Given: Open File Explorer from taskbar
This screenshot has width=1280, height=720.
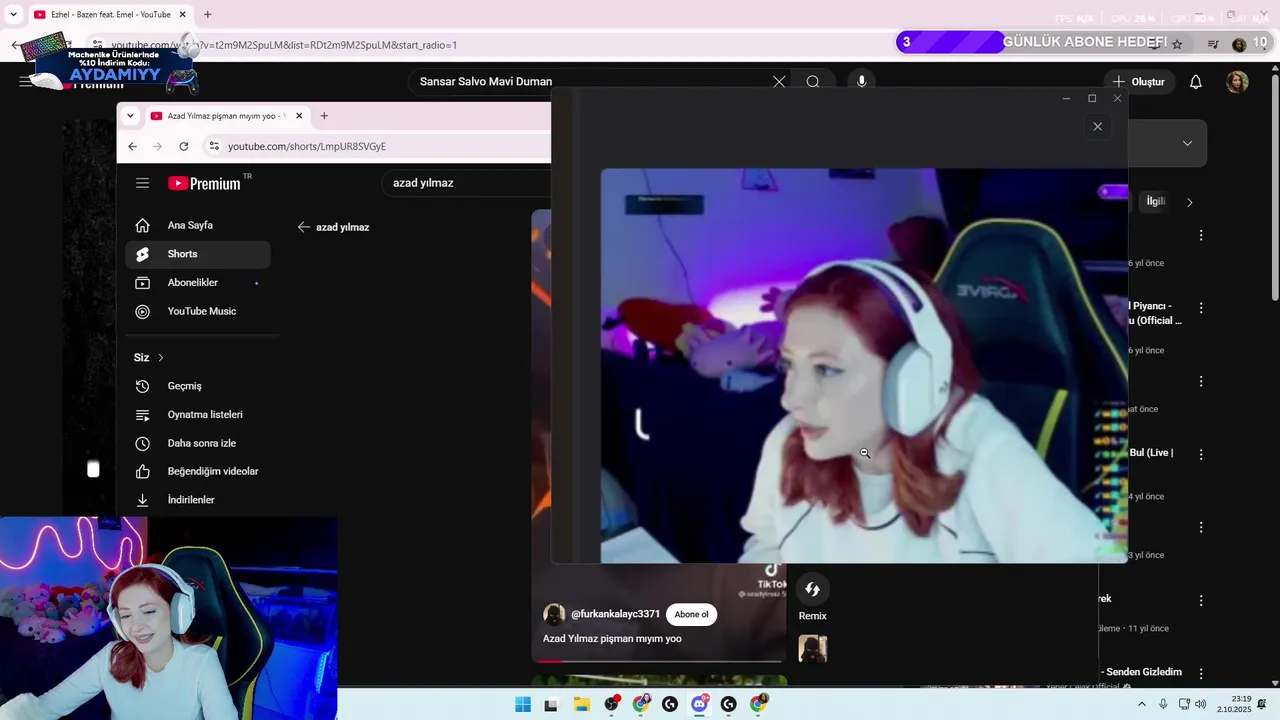Looking at the screenshot, I should tap(581, 705).
